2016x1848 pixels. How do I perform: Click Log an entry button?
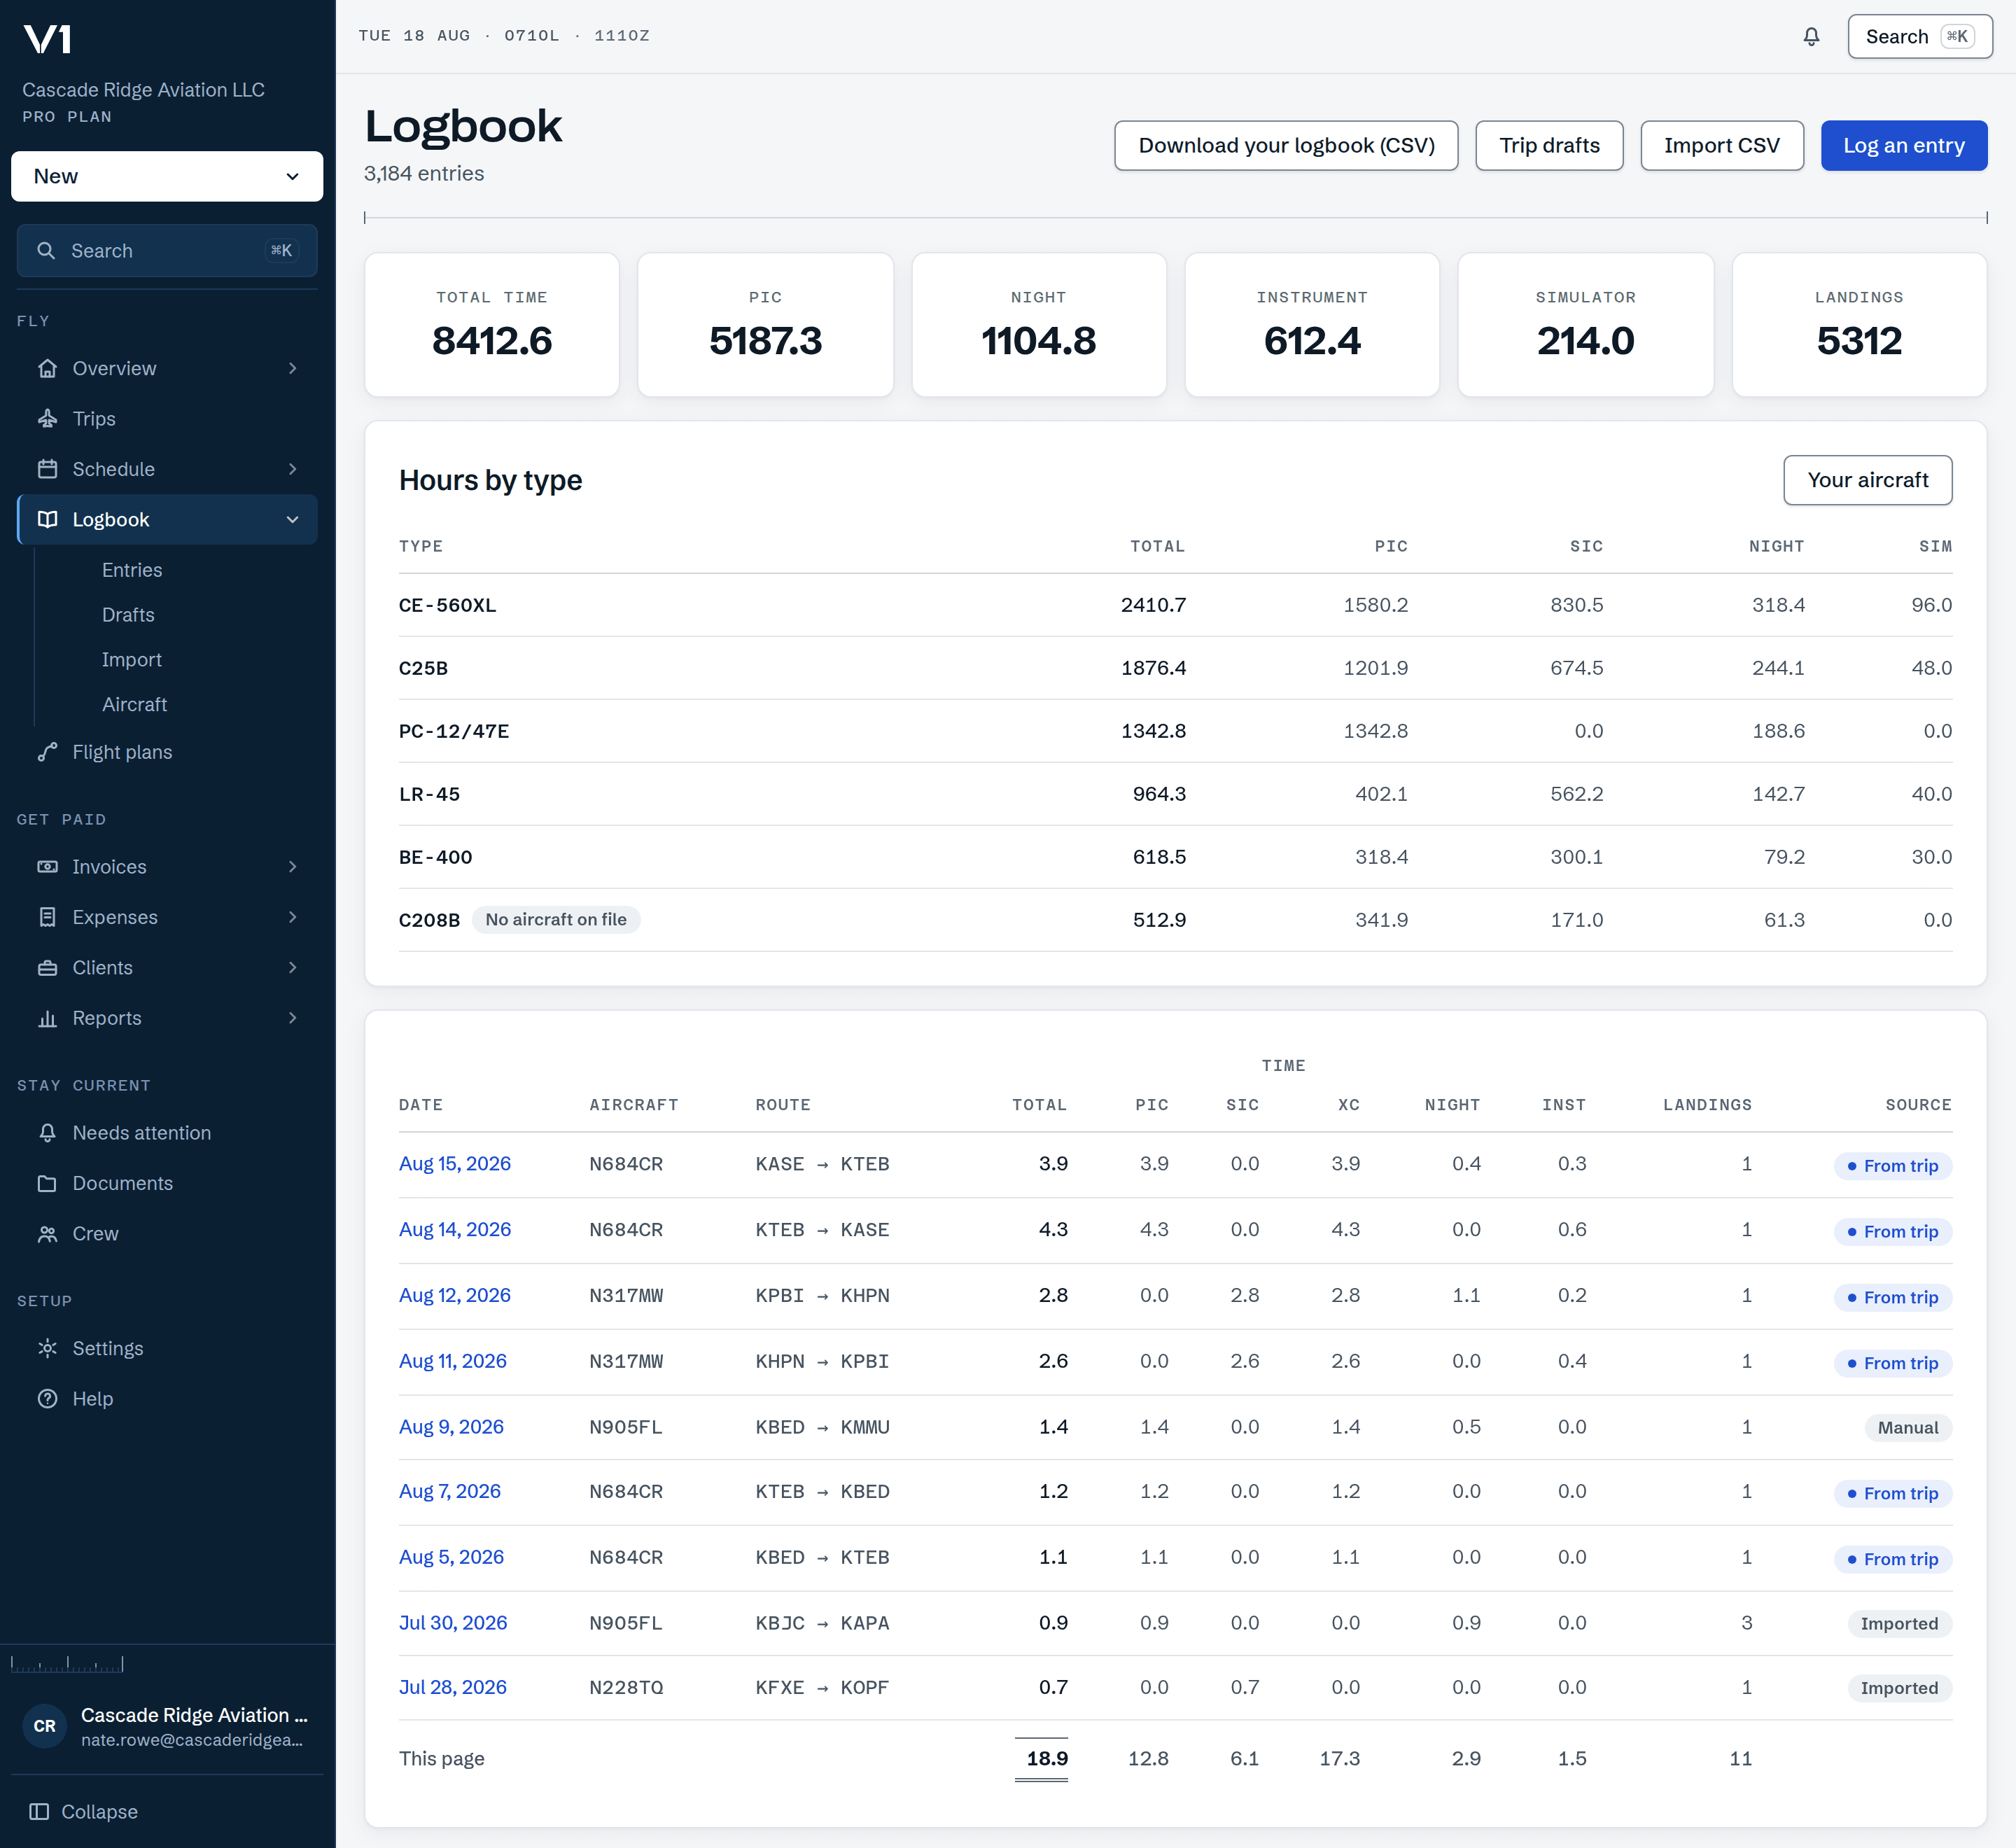[x=1904, y=146]
